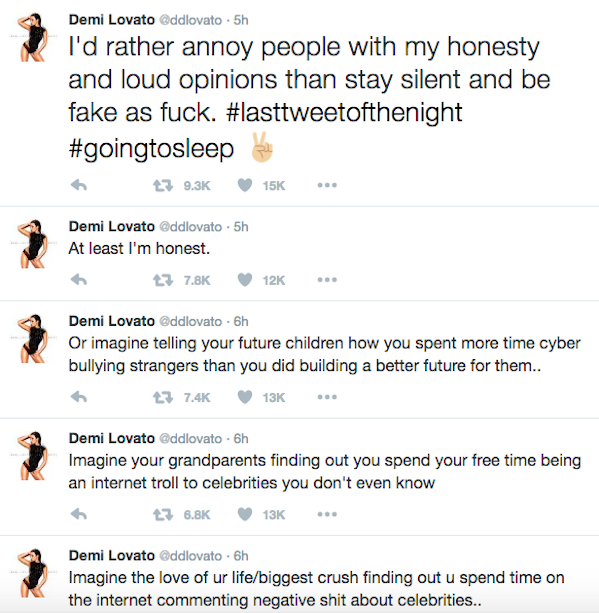Reply to the '#goingtosleep' tweet
The image size is (599, 613).
pos(79,185)
